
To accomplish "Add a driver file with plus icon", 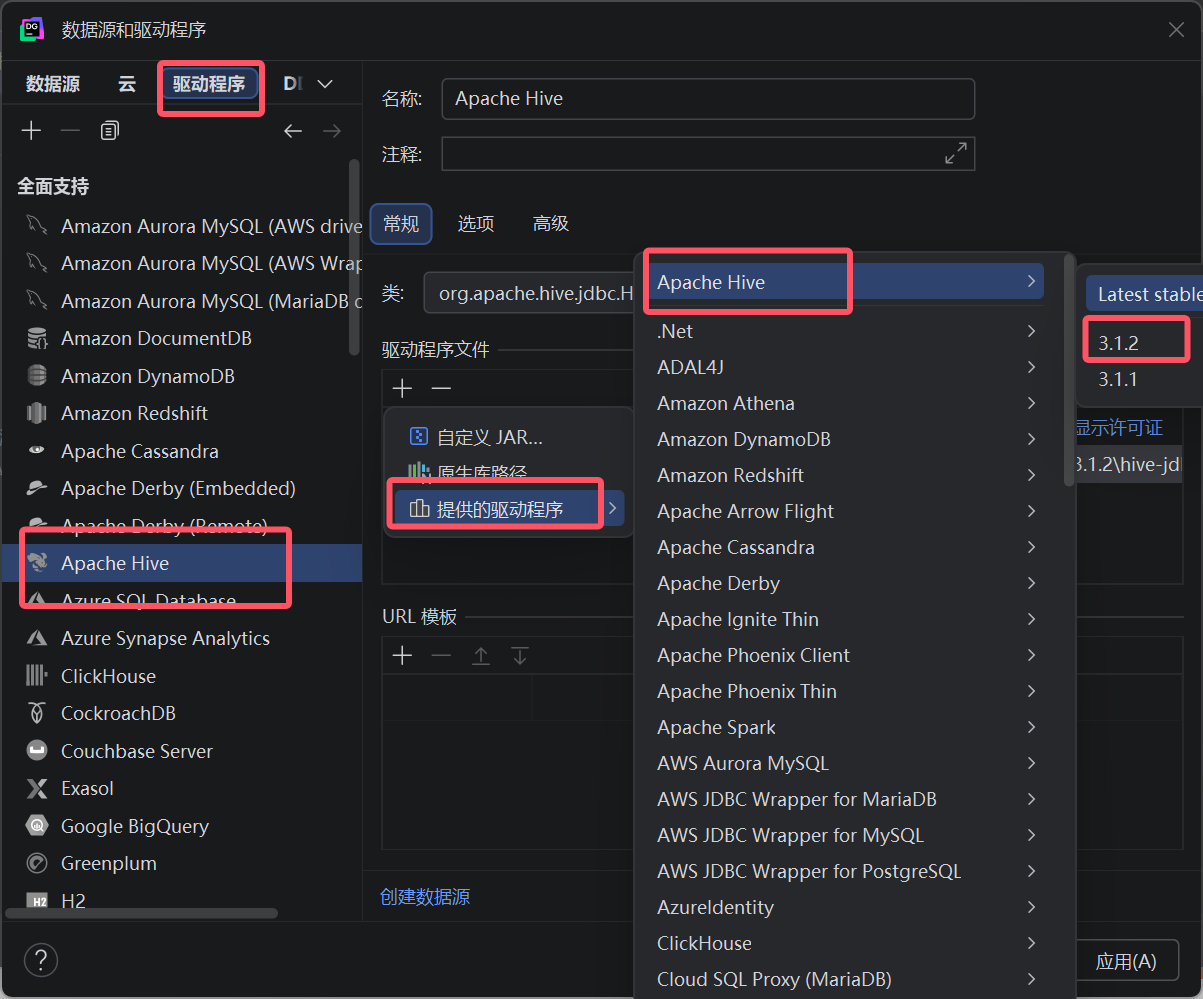I will click(402, 388).
